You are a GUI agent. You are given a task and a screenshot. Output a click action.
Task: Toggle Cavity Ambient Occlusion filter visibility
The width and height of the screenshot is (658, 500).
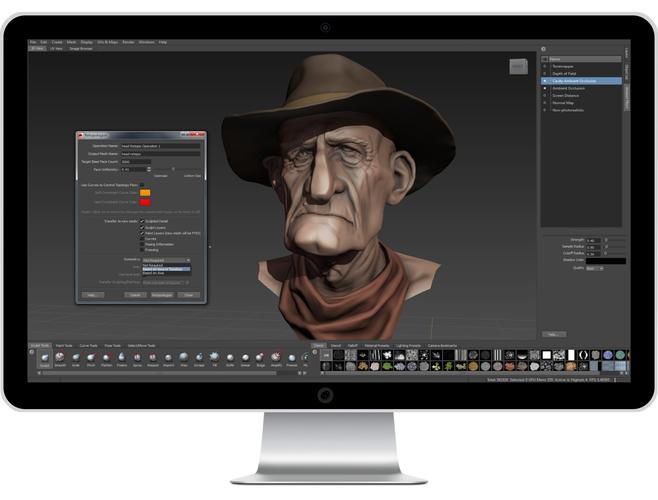545,81
